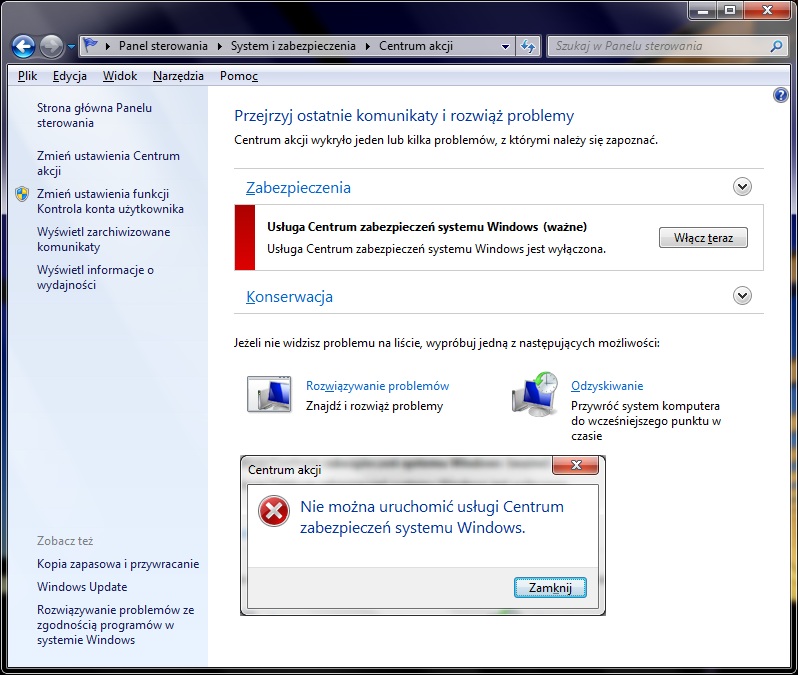Click the magnifier search icon
798x675 pixels.
pyautogui.click(x=777, y=46)
